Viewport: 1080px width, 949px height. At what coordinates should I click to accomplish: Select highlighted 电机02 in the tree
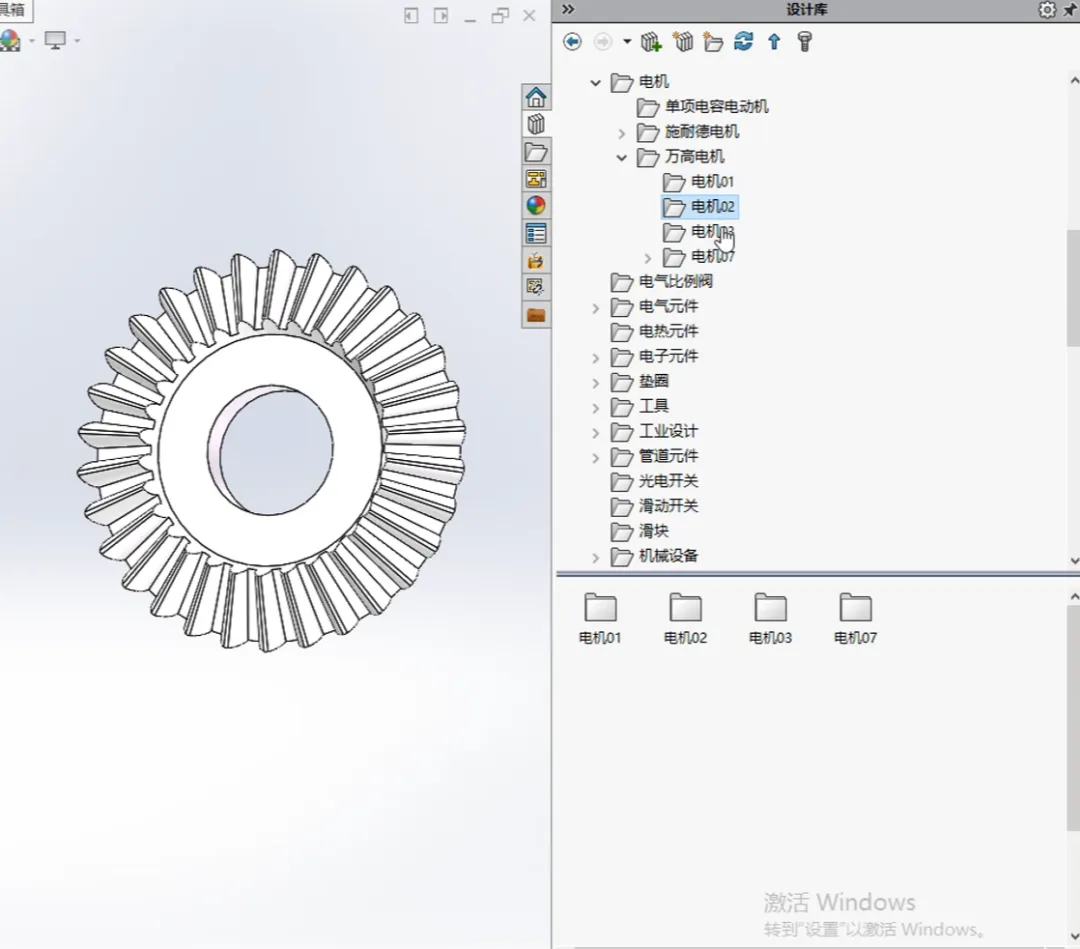699,207
